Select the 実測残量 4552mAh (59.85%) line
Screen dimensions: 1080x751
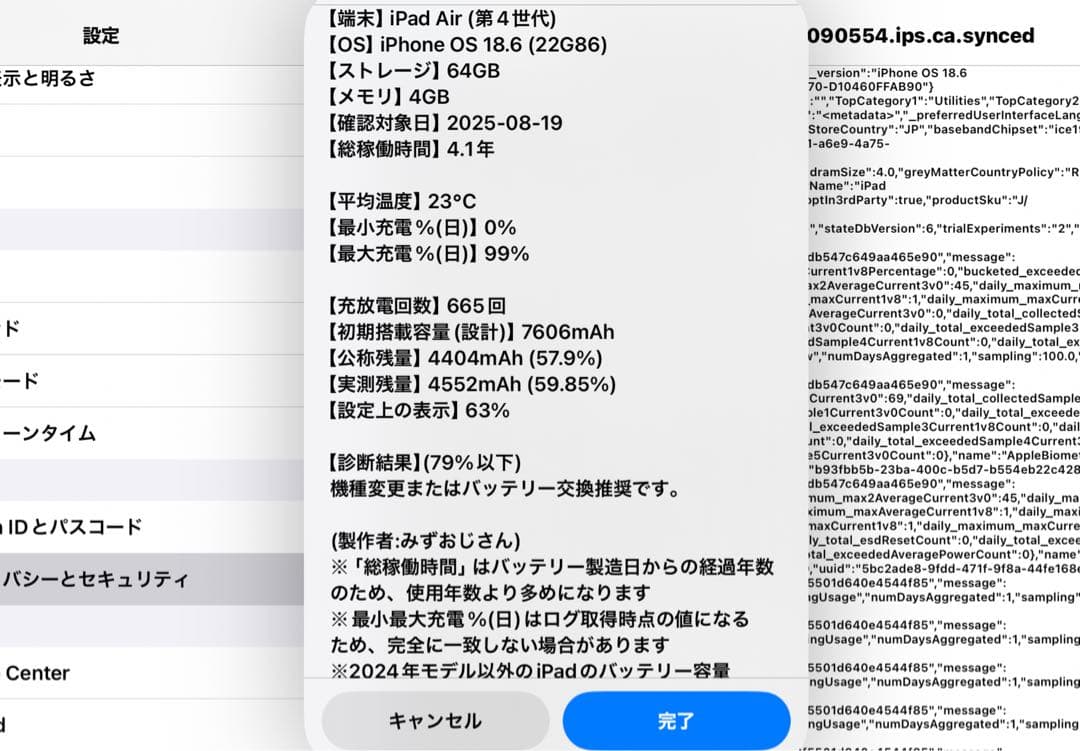(x=472, y=385)
